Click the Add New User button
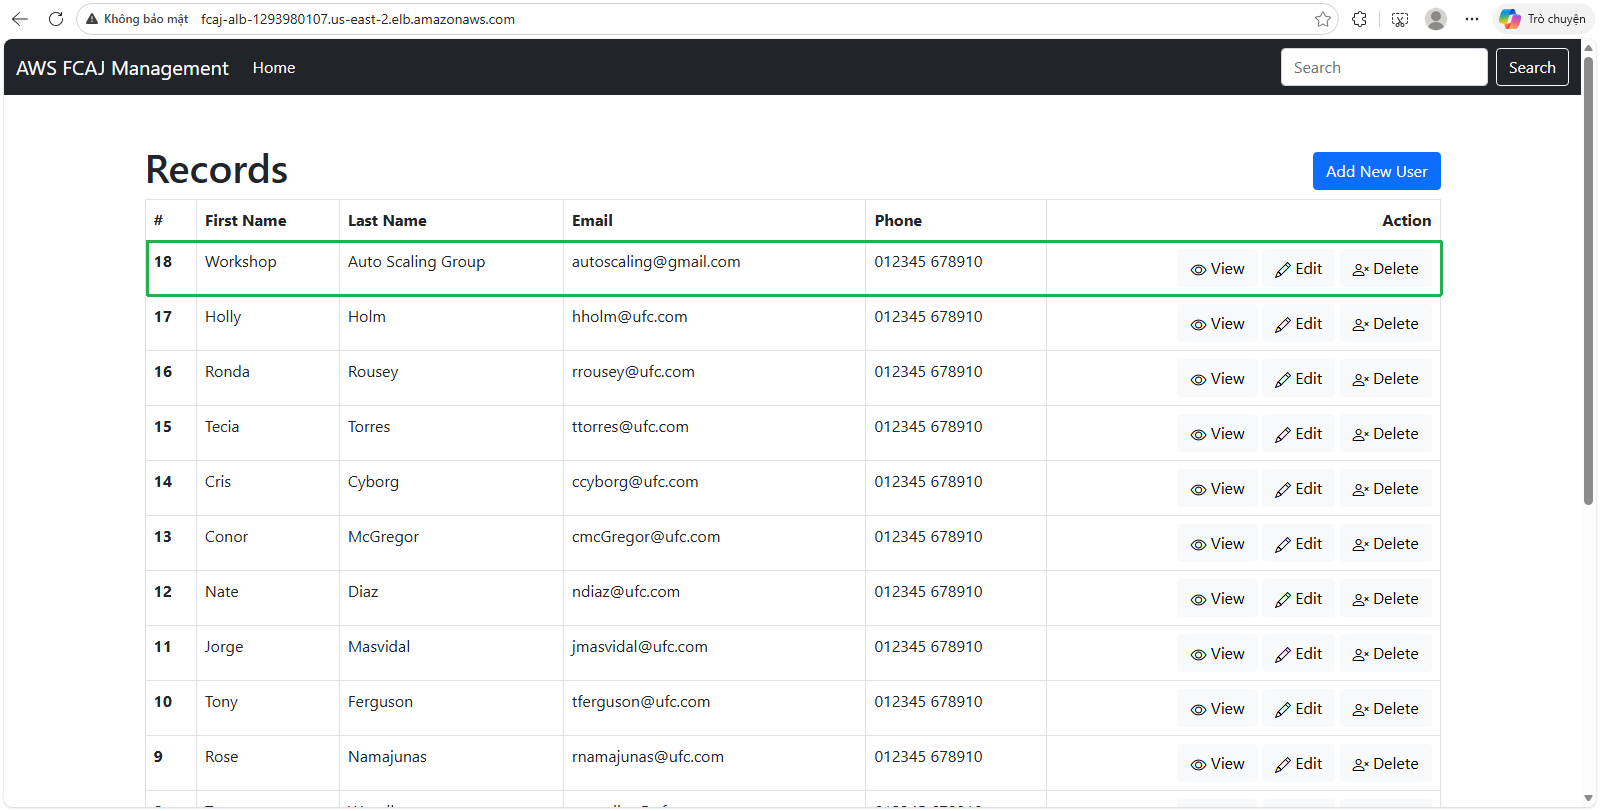 pos(1376,171)
